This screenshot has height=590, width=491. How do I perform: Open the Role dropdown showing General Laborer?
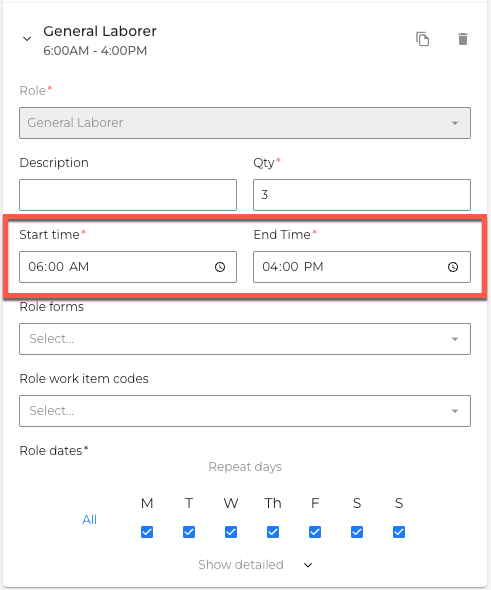coord(245,123)
